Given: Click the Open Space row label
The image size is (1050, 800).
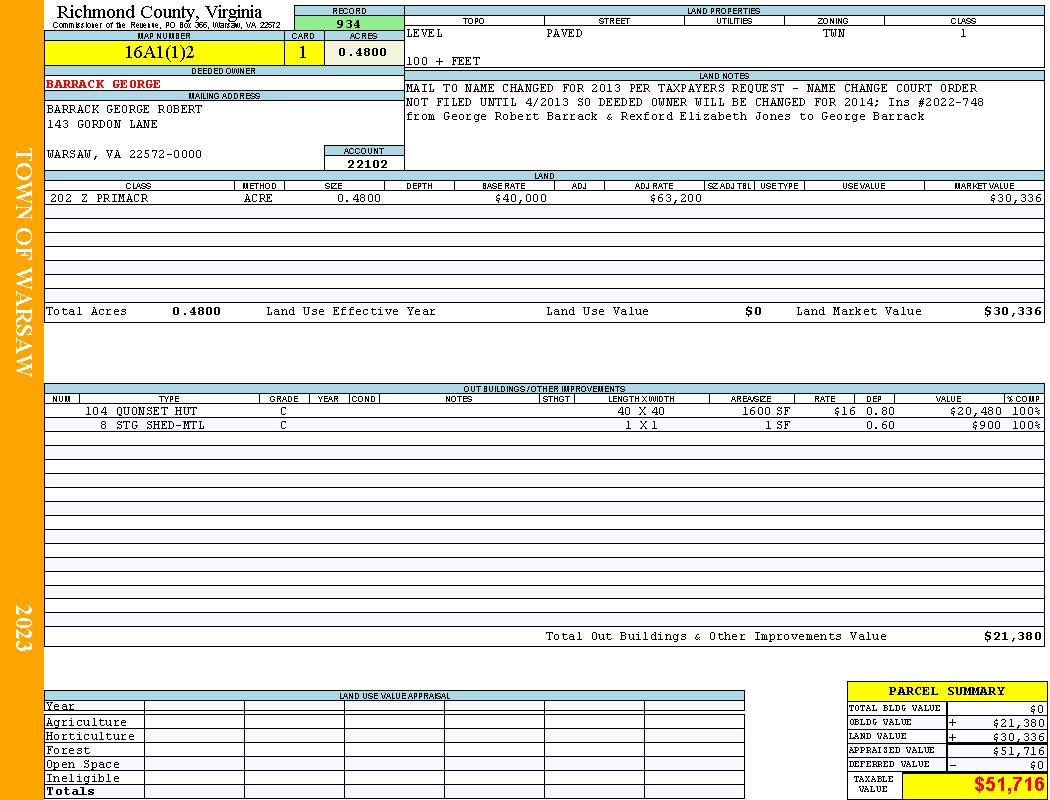Looking at the screenshot, I should [x=82, y=765].
